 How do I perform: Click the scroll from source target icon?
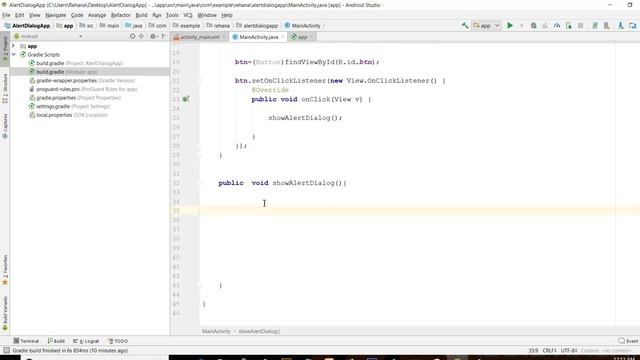132,36
